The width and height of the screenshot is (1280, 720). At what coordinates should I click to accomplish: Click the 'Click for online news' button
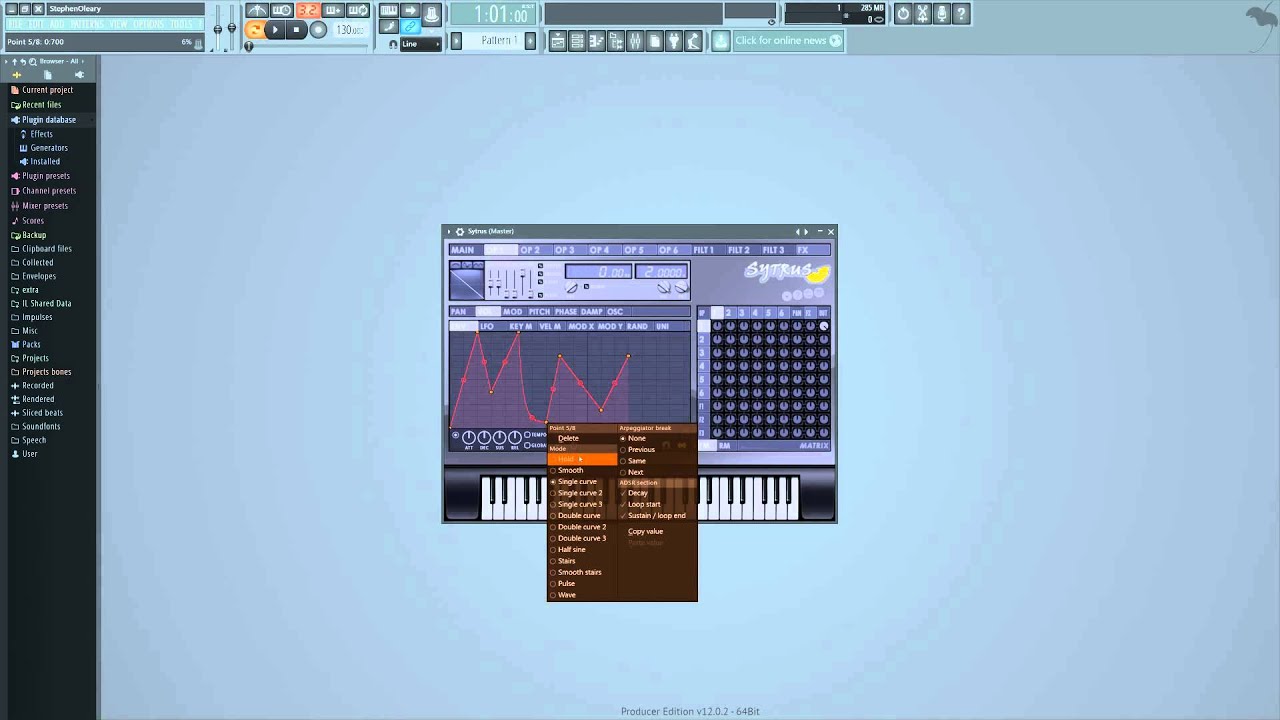point(788,41)
